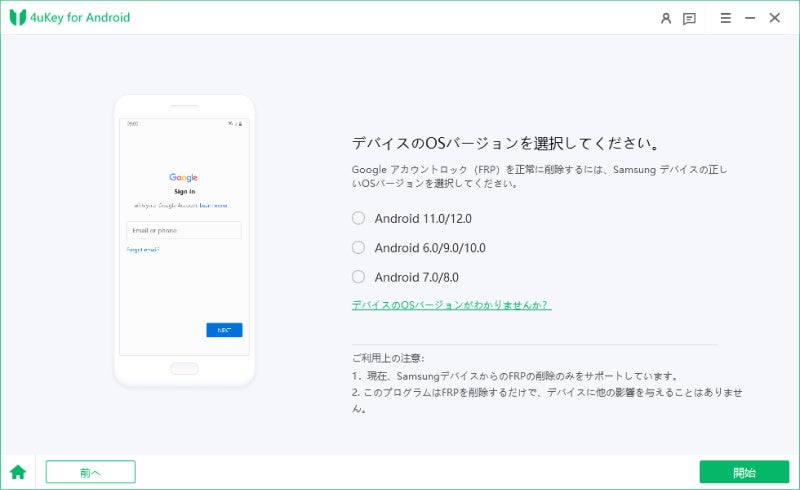Click the Email or phone field in illustration
800x490 pixels.
(x=184, y=230)
